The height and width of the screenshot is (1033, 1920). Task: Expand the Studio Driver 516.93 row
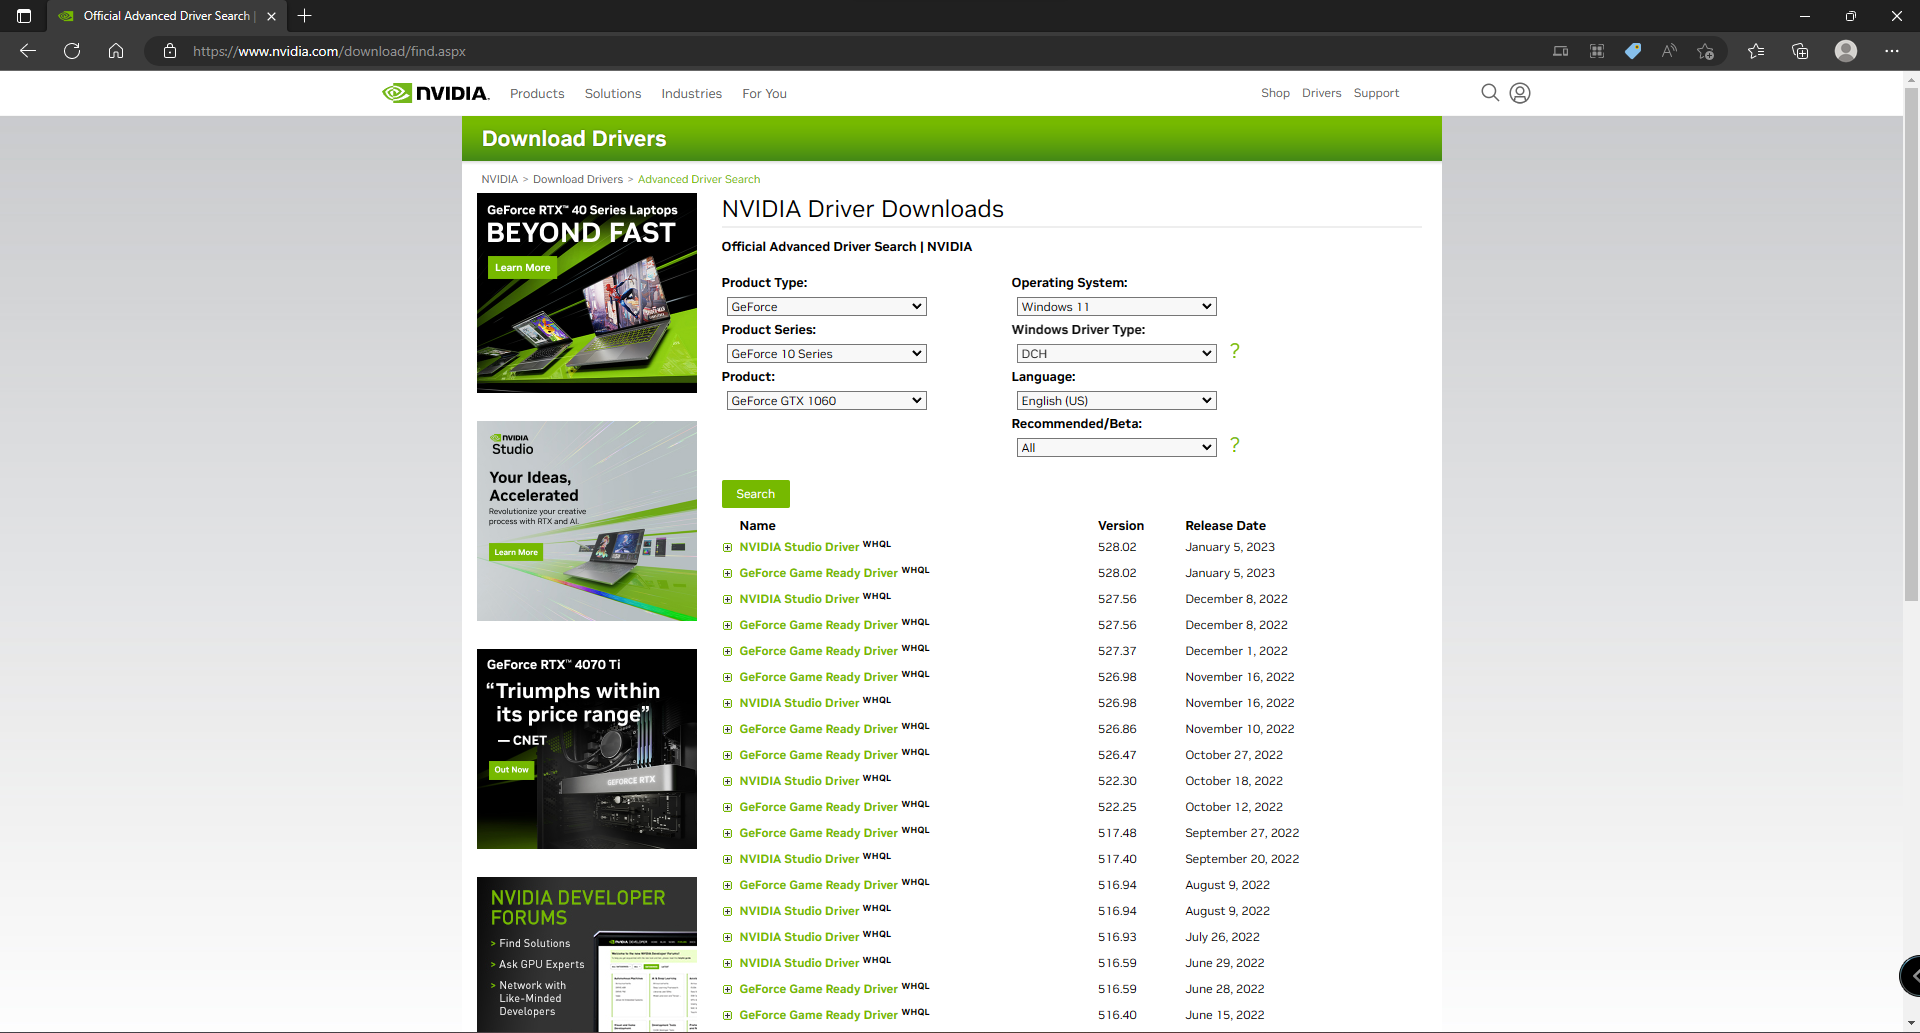[728, 938]
